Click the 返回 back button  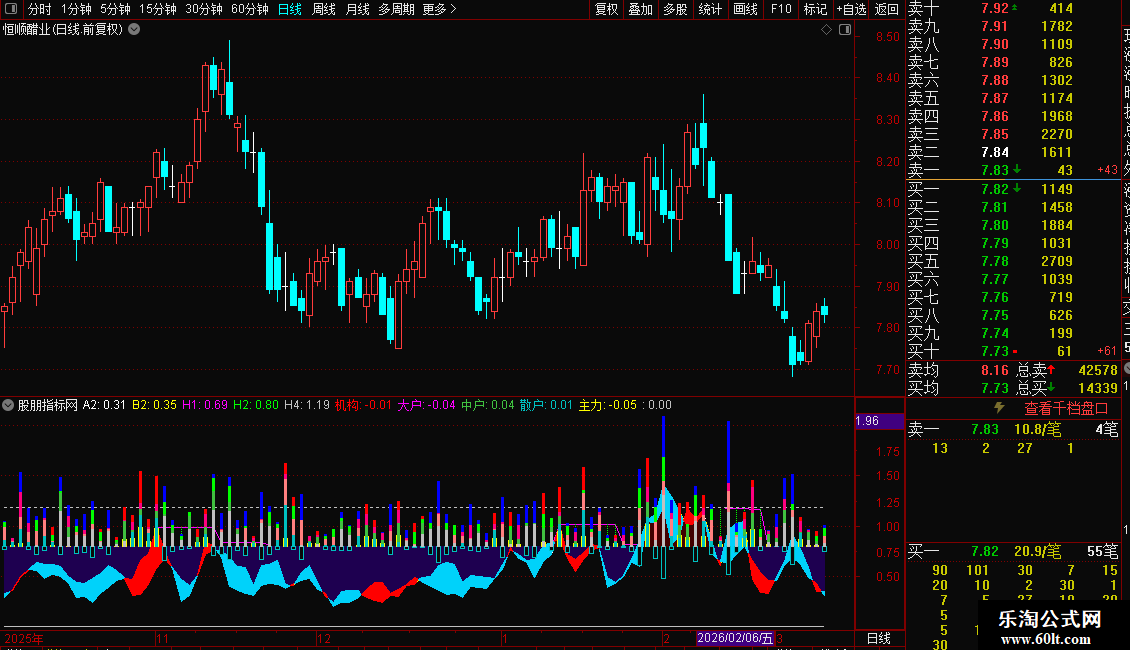tap(886, 9)
